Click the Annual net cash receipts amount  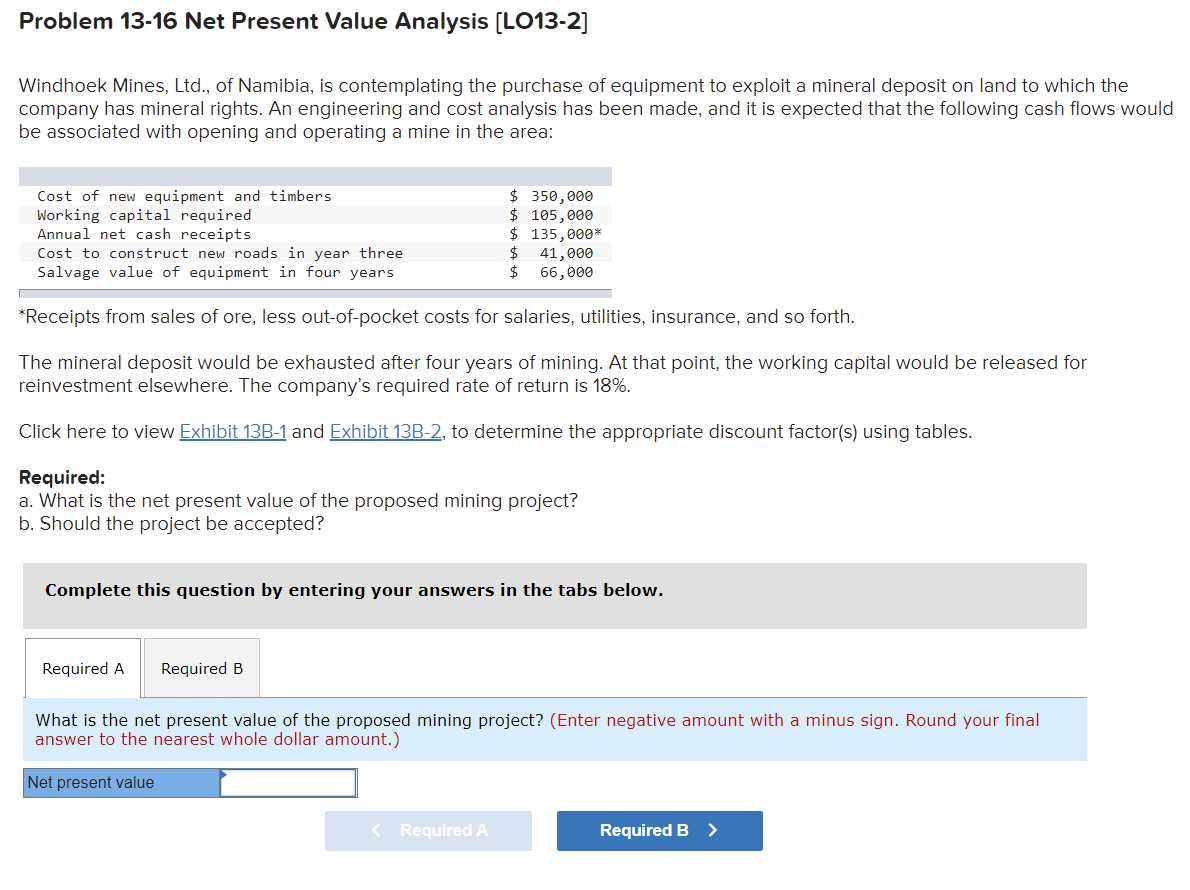click(560, 234)
